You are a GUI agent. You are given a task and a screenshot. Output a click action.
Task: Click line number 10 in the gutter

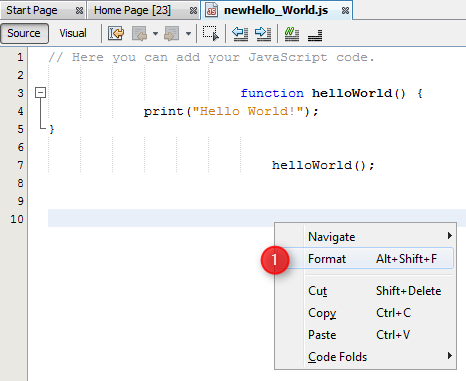tap(17, 219)
